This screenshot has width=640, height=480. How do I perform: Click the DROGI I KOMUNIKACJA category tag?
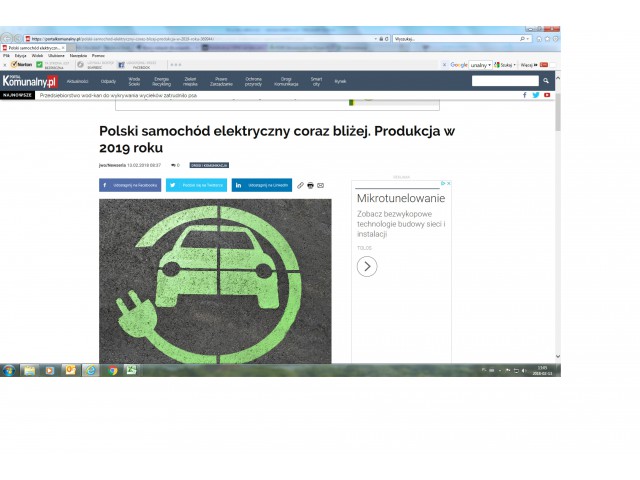click(x=210, y=164)
